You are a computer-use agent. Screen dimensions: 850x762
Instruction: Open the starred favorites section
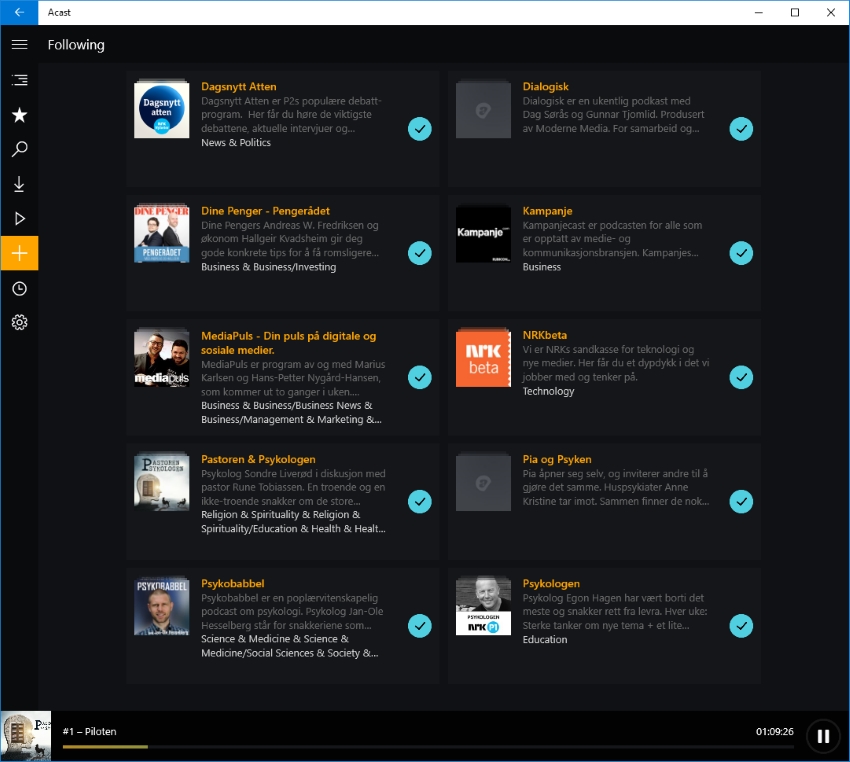[x=19, y=115]
